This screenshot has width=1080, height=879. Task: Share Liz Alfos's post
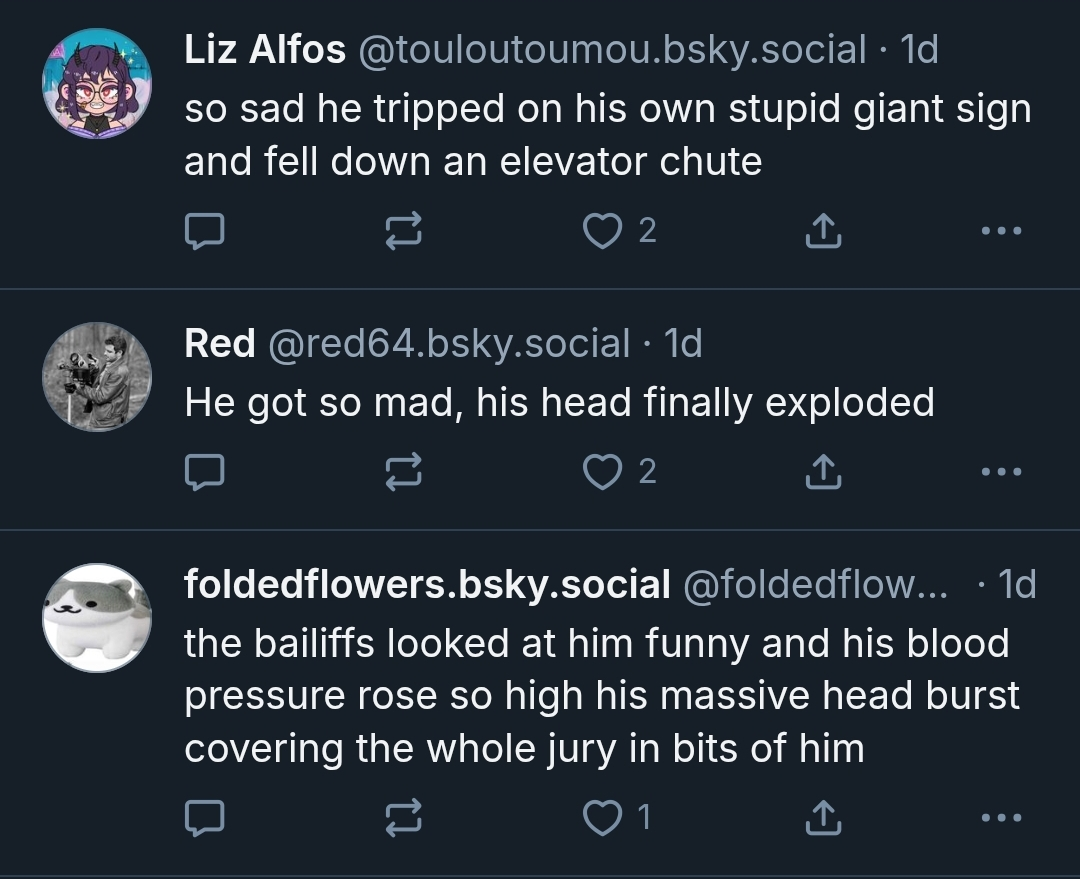click(823, 232)
